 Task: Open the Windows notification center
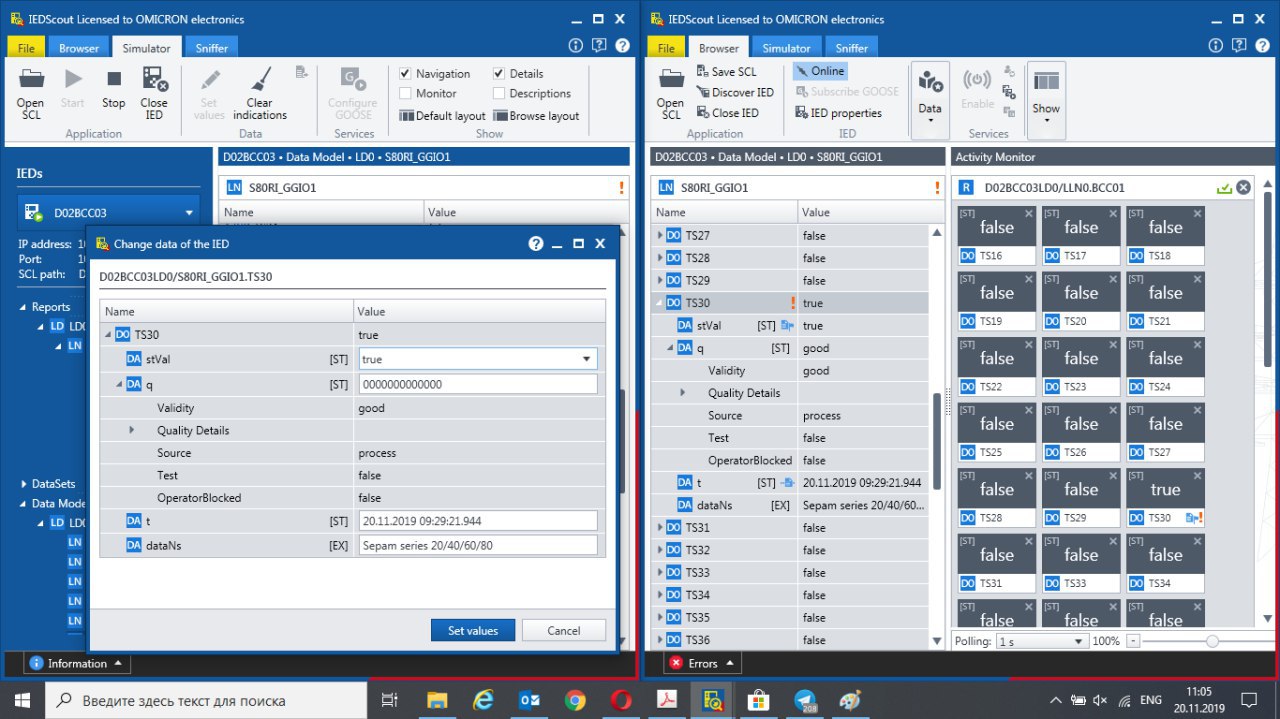coord(1248,700)
